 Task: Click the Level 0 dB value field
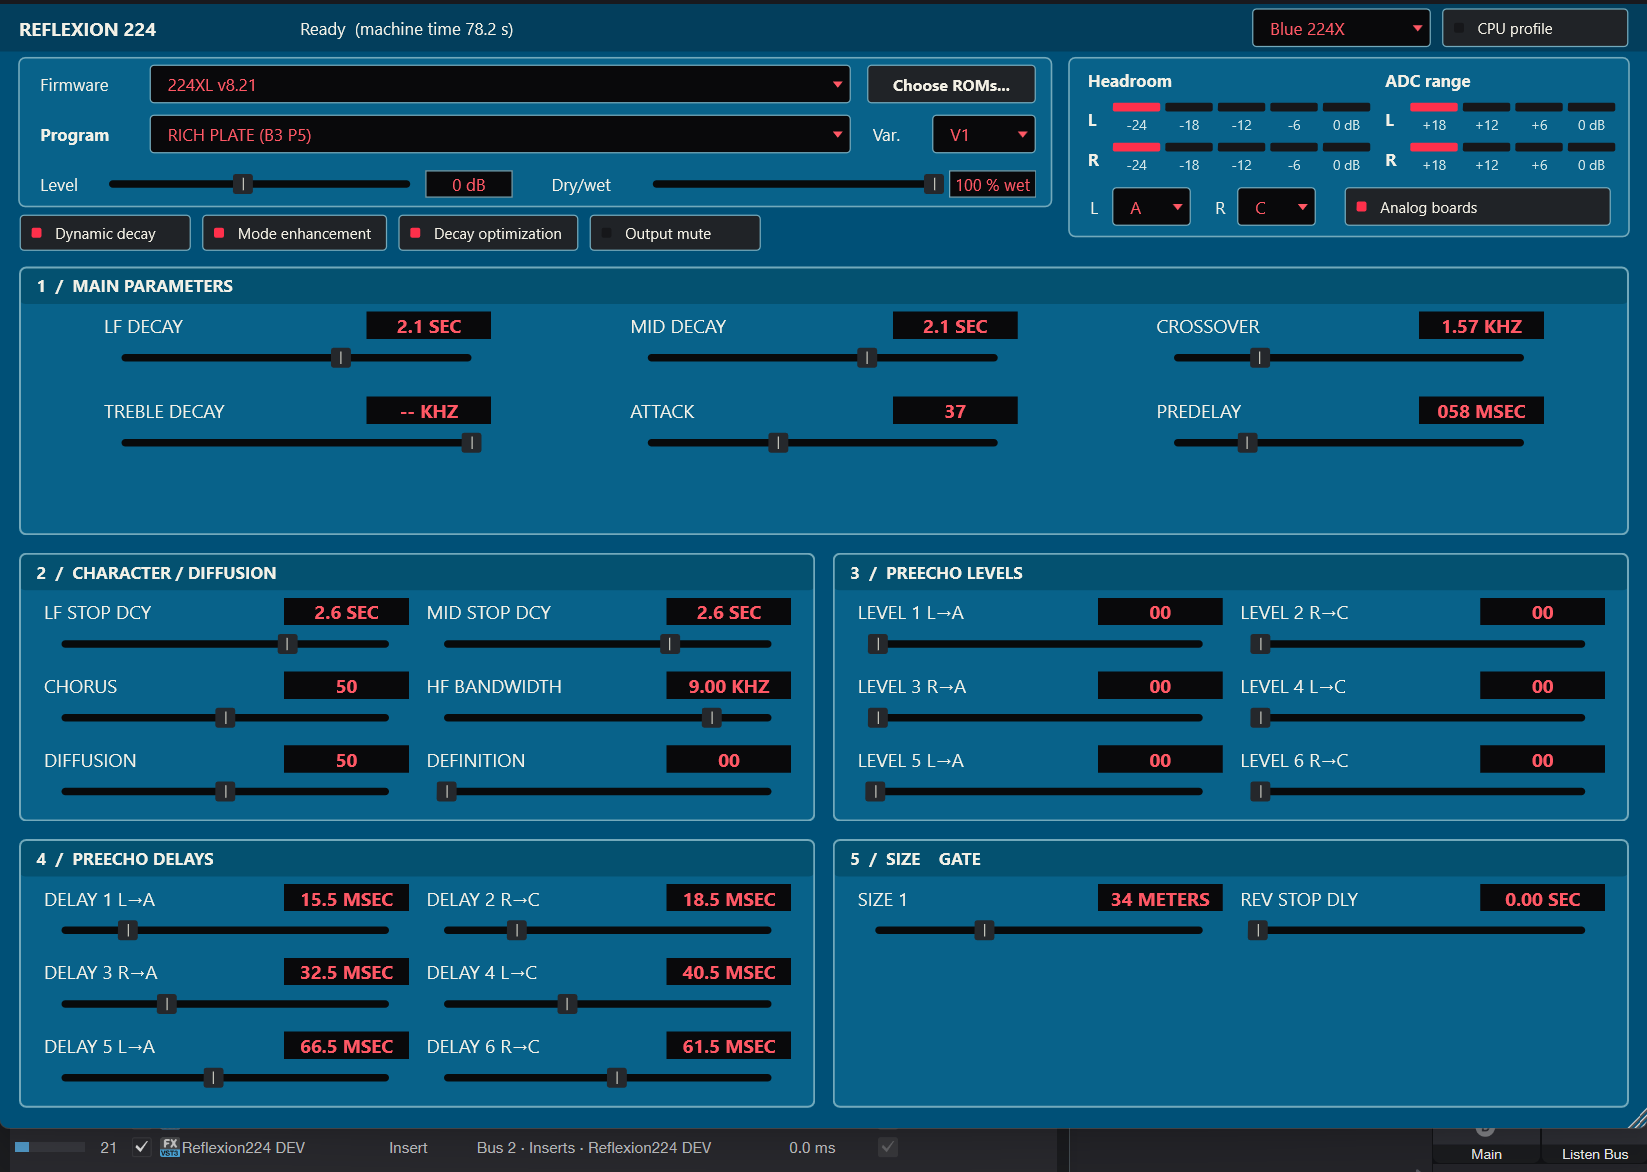click(x=469, y=185)
